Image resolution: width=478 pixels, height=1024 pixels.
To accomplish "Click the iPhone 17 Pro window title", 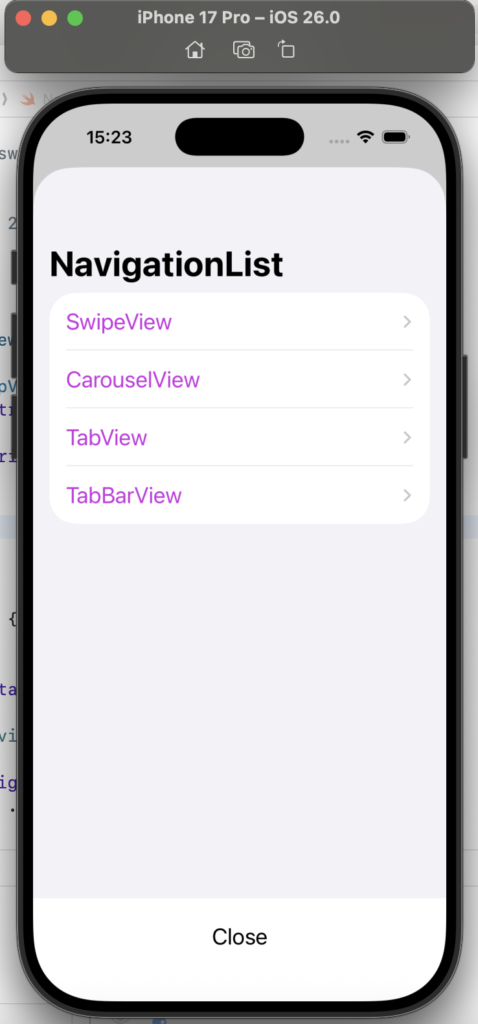I will tap(239, 18).
